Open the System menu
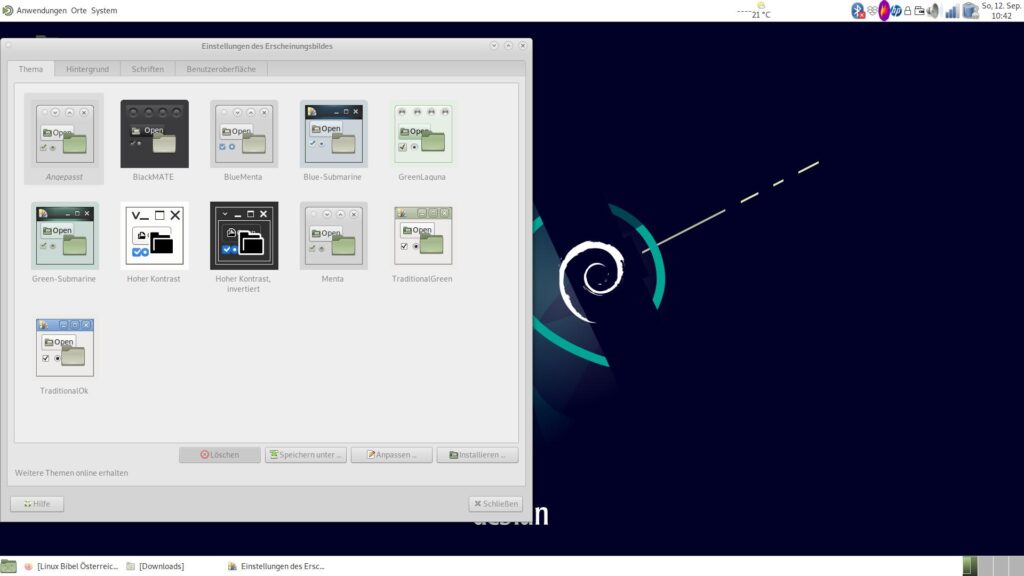Viewport: 1024px width, 576px height. 104,10
